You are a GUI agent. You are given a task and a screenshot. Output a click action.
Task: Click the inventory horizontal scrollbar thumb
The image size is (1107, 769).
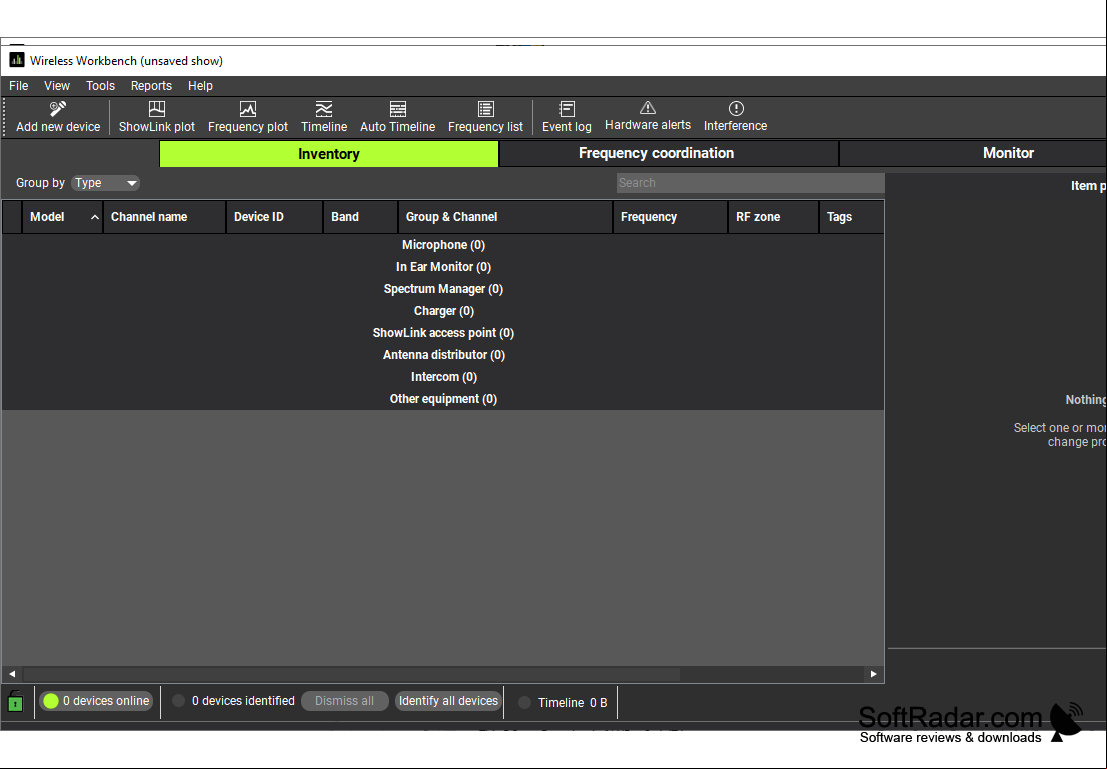coord(352,674)
